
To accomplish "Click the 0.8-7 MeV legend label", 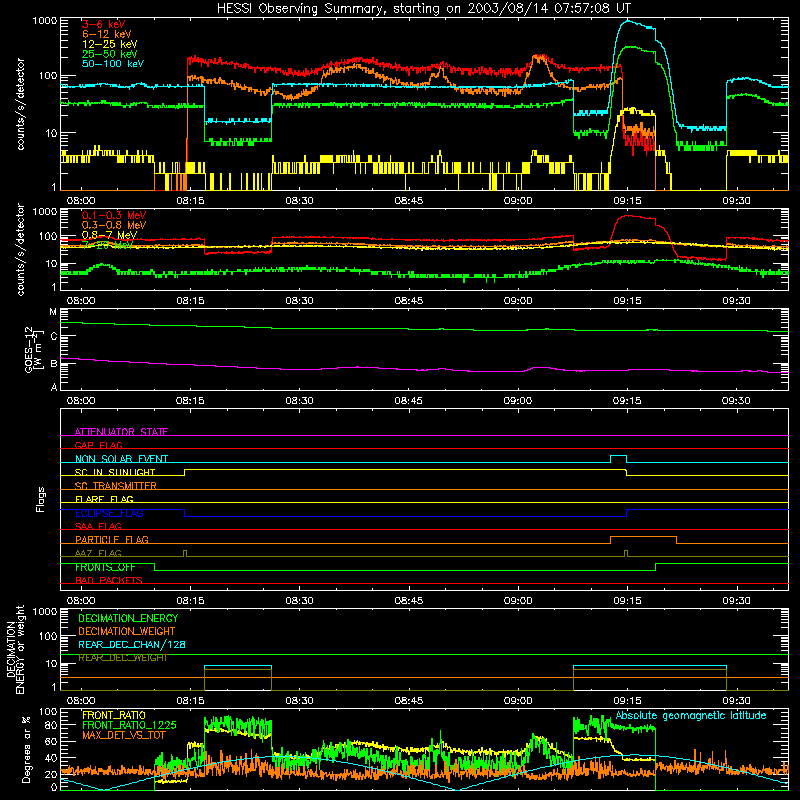I will tap(109, 235).
